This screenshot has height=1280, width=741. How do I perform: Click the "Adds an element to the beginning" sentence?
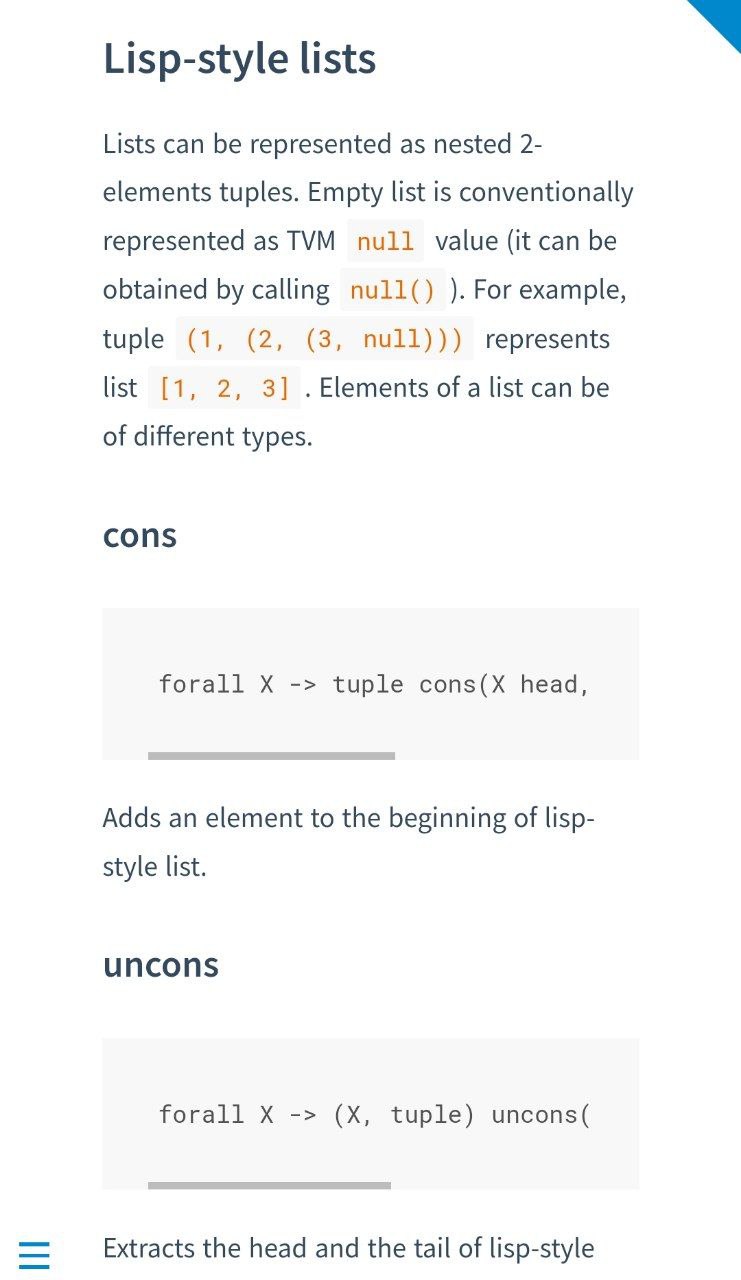pos(349,842)
